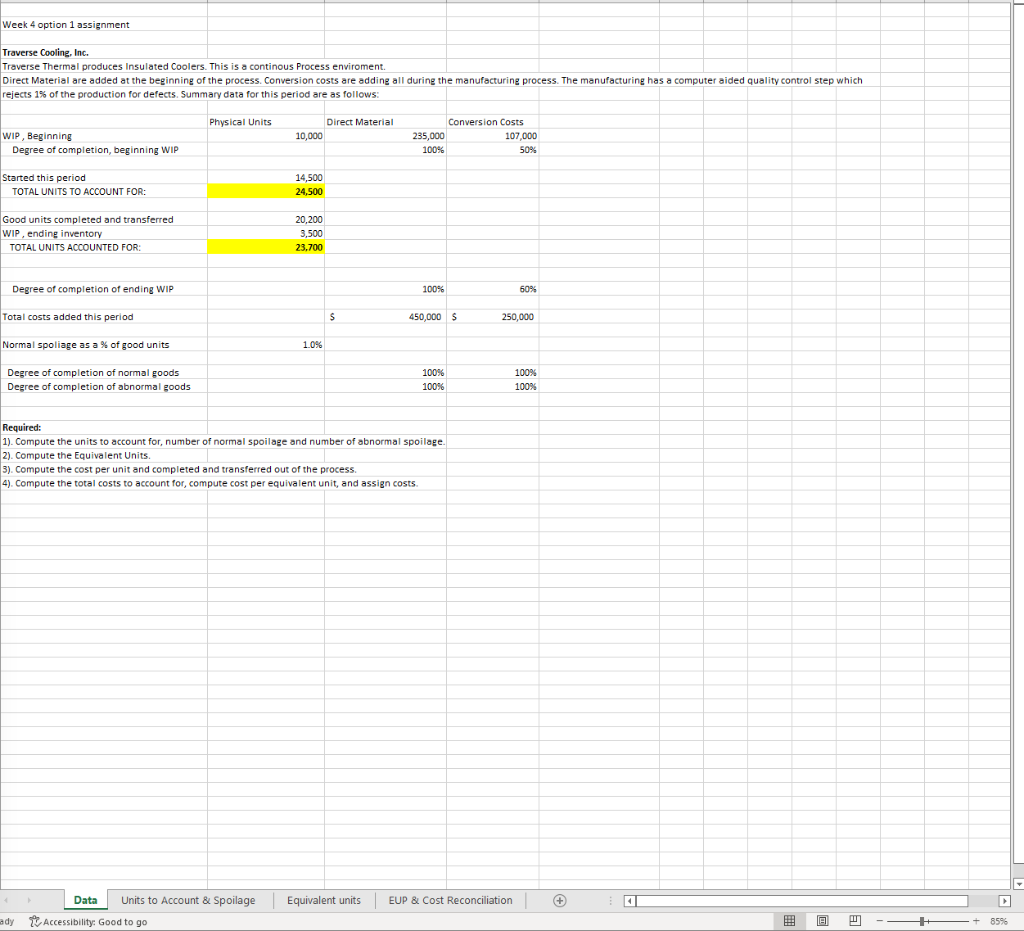Image resolution: width=1024 pixels, height=931 pixels.
Task: Click the horizontal scrollbar track
Action: 802,901
